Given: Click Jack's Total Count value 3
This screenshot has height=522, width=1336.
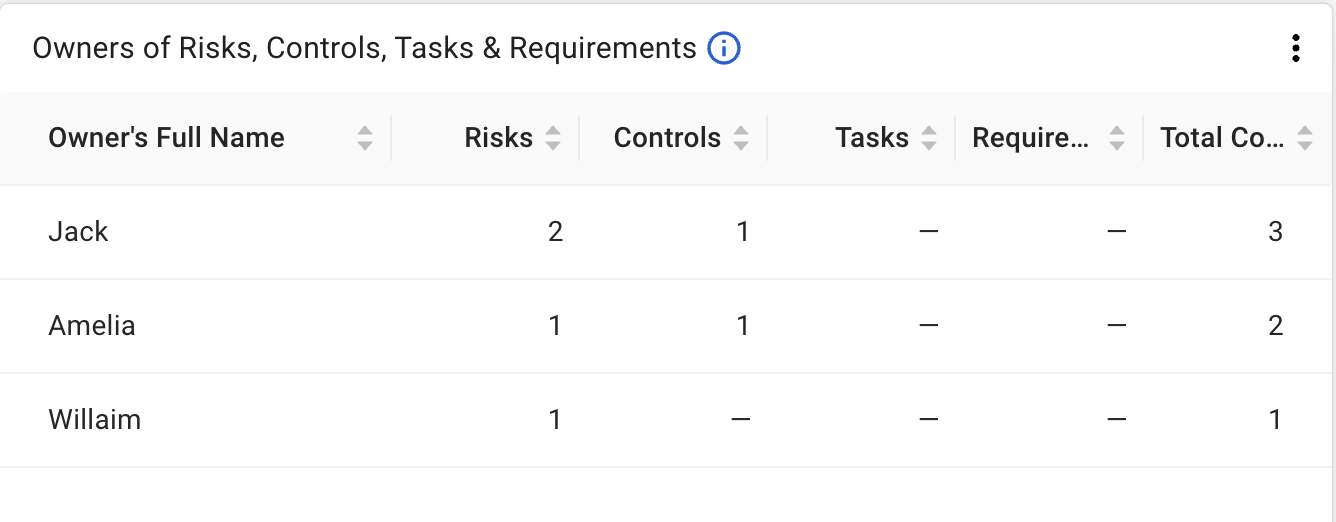Looking at the screenshot, I should tap(1275, 232).
